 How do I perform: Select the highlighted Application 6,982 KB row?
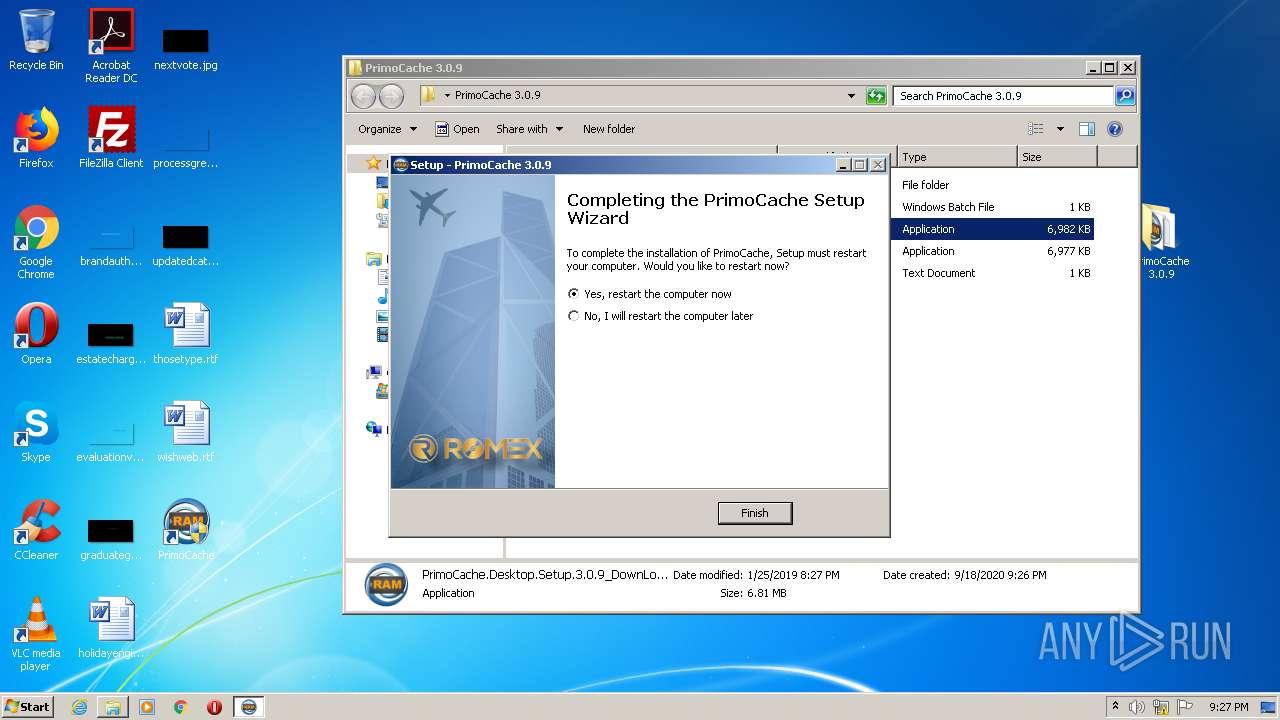[x=992, y=229]
